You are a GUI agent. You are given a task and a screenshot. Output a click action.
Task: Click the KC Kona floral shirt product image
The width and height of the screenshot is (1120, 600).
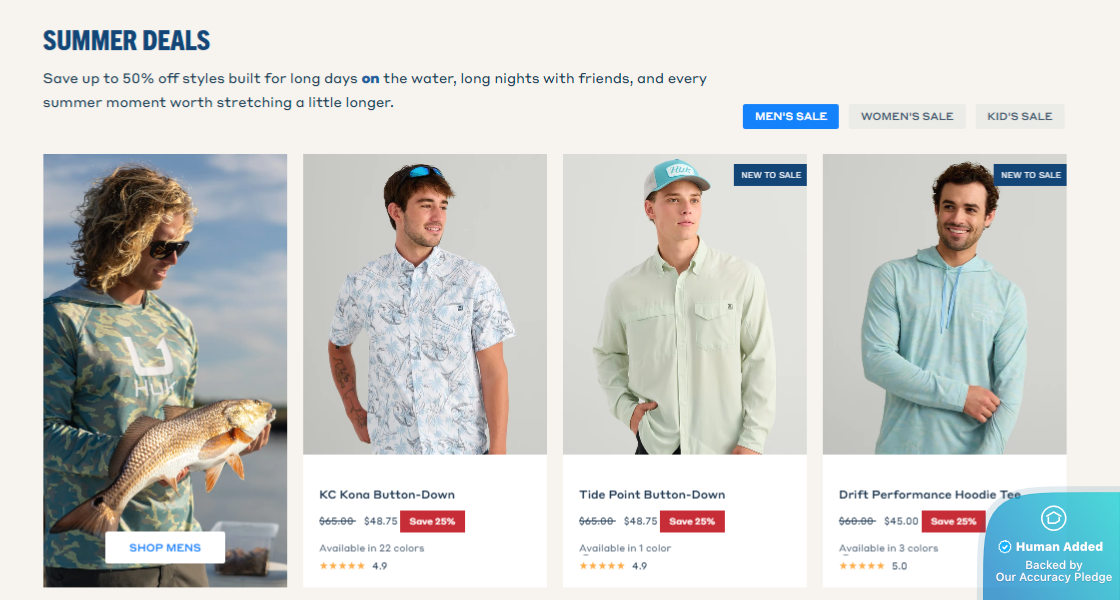[x=425, y=304]
